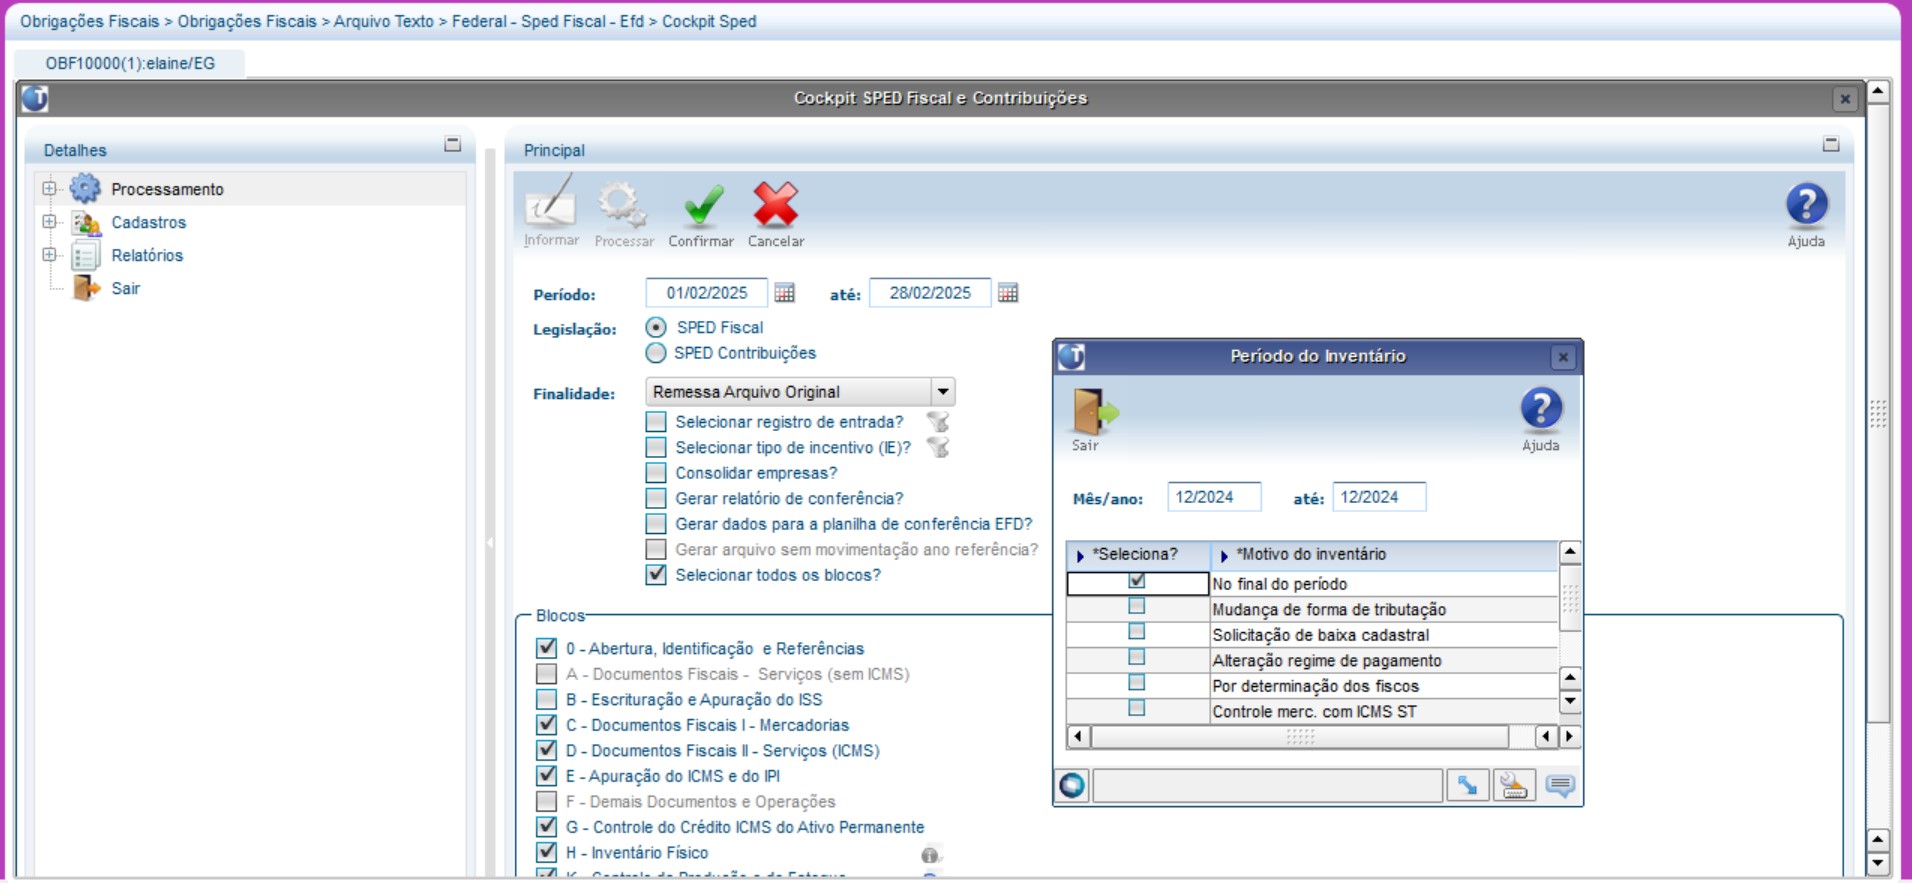Click the Mês/ano start field 12/2024
This screenshot has height=883, width=1912.
coord(1214,497)
